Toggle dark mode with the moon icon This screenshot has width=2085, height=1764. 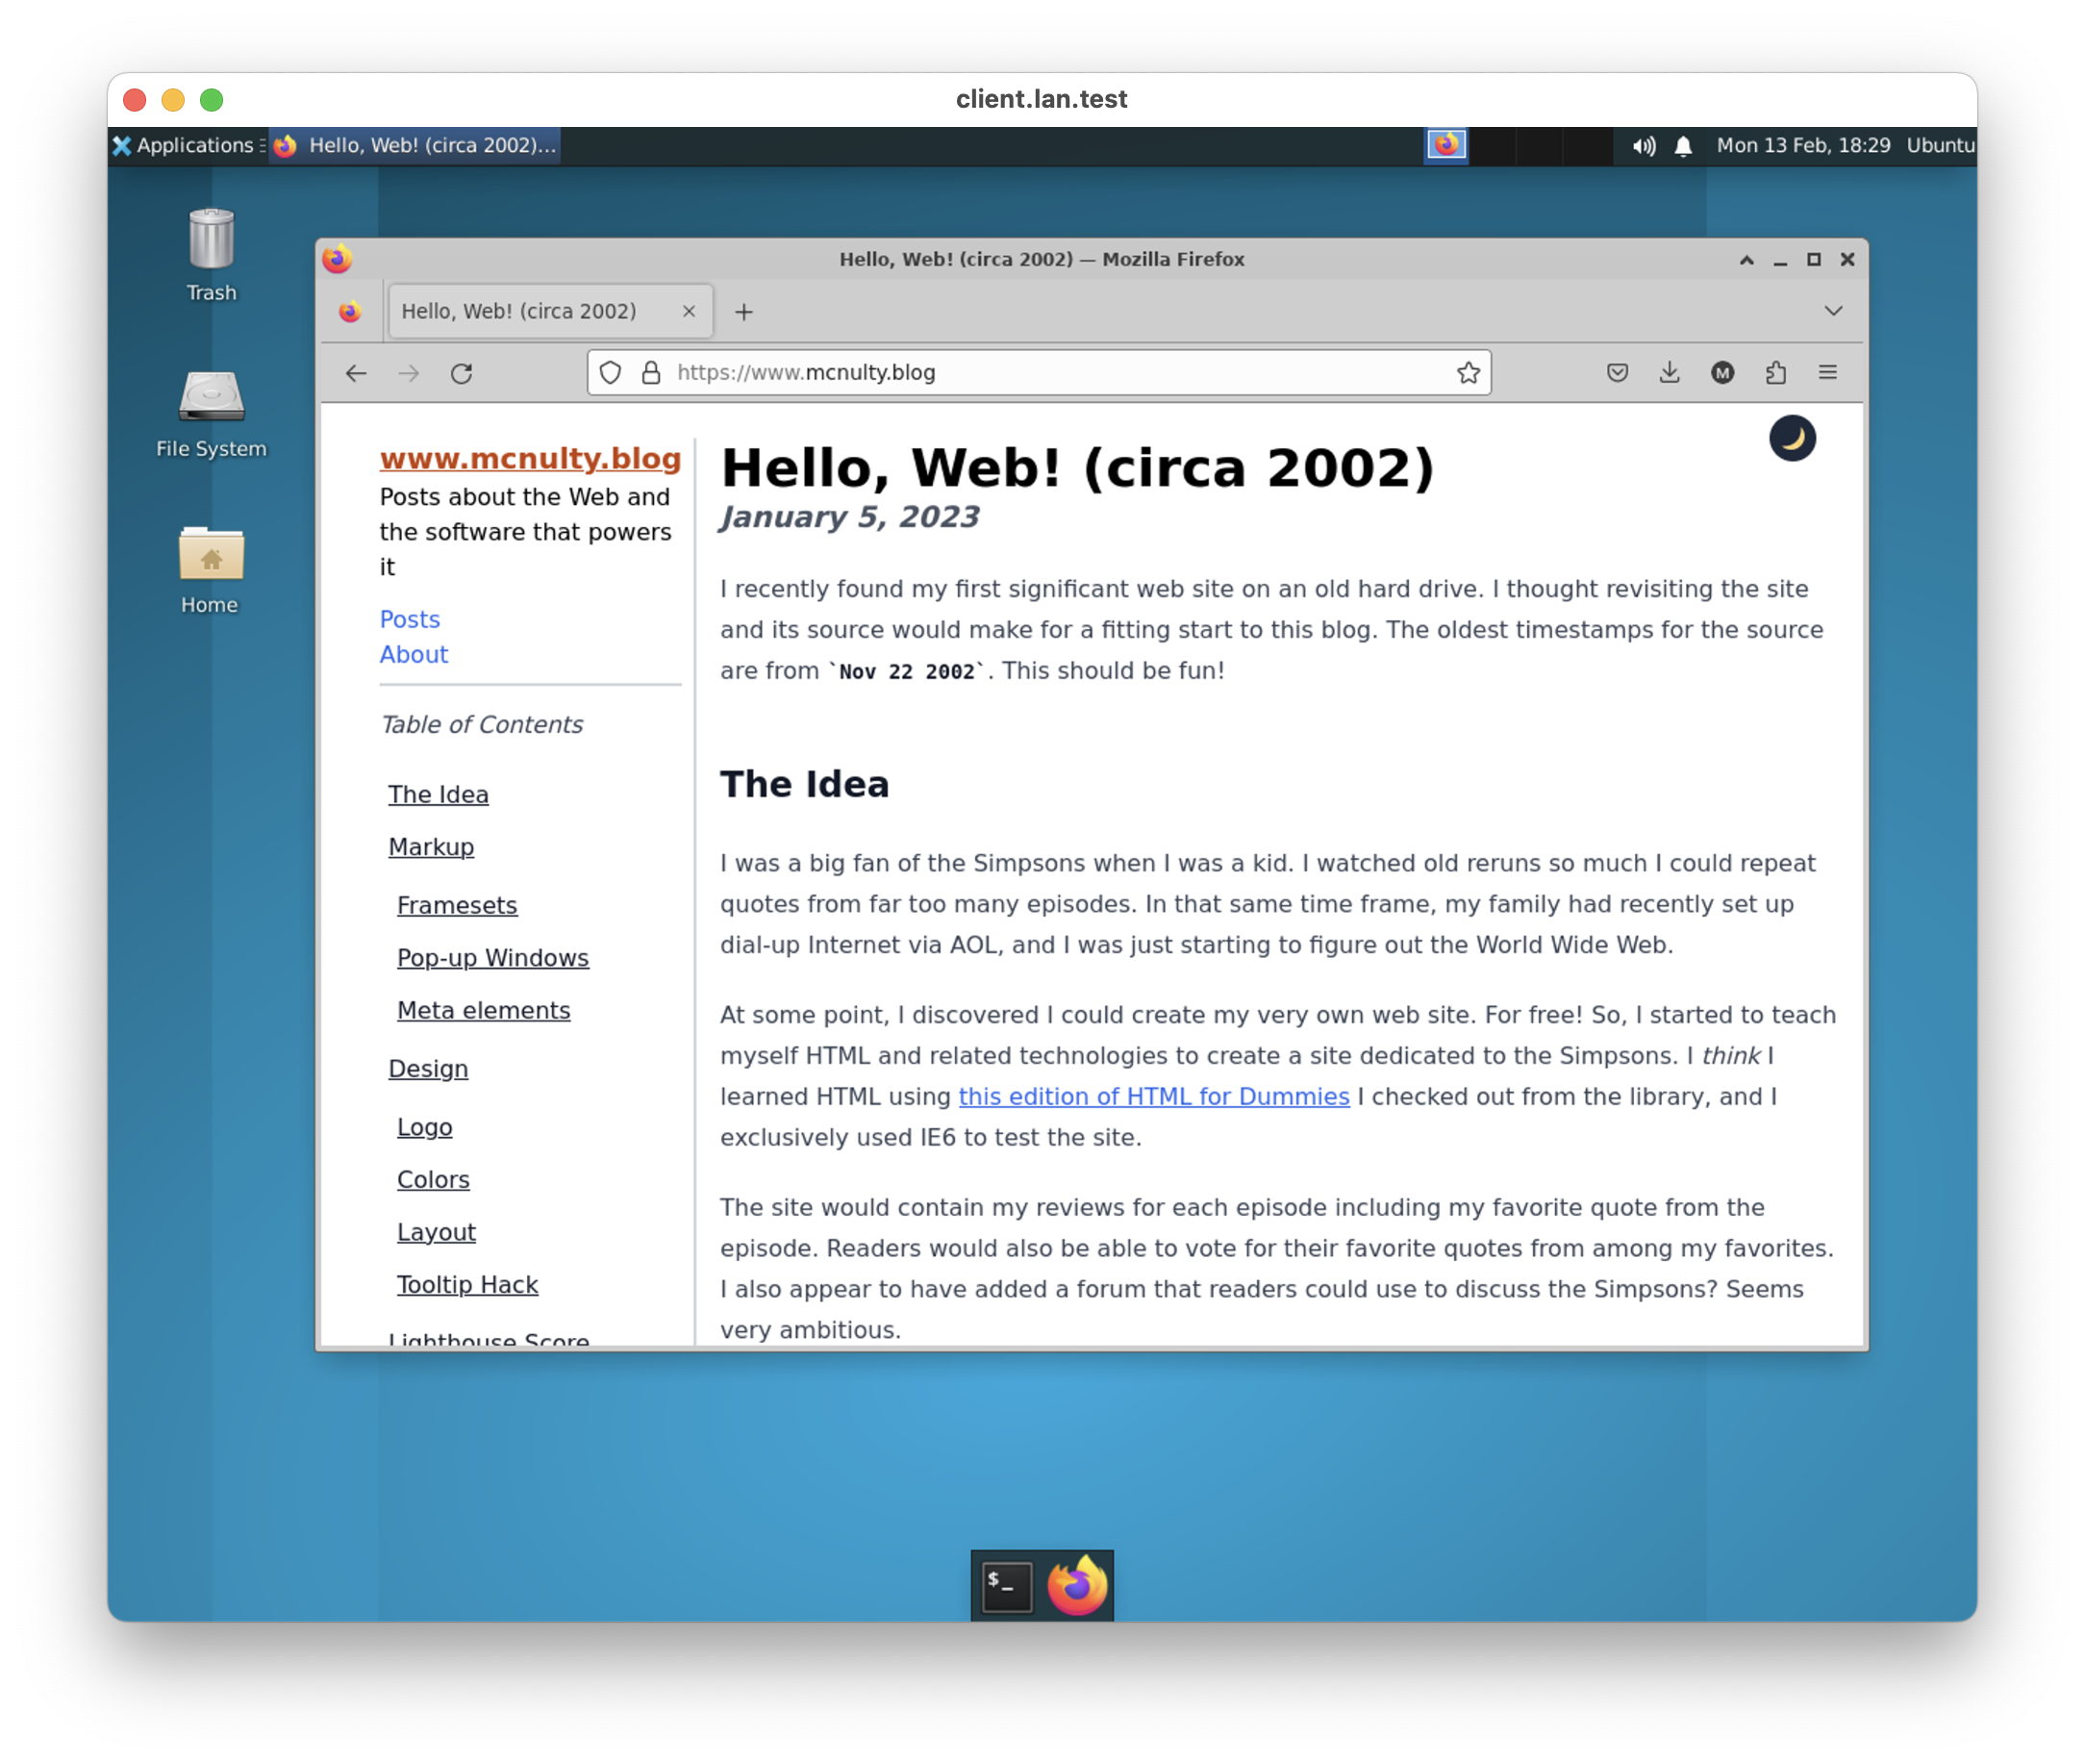(x=1793, y=437)
